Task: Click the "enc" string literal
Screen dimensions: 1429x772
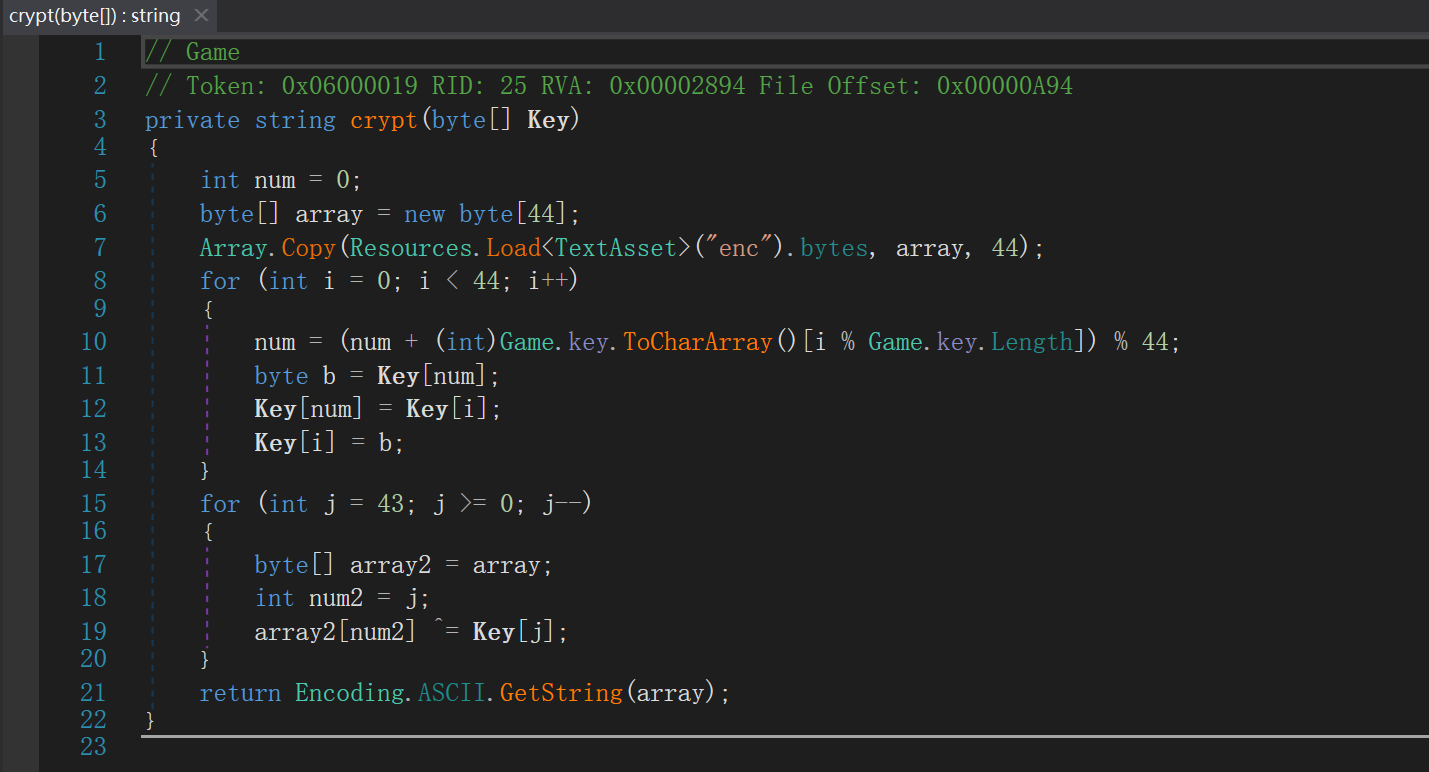Action: point(739,247)
